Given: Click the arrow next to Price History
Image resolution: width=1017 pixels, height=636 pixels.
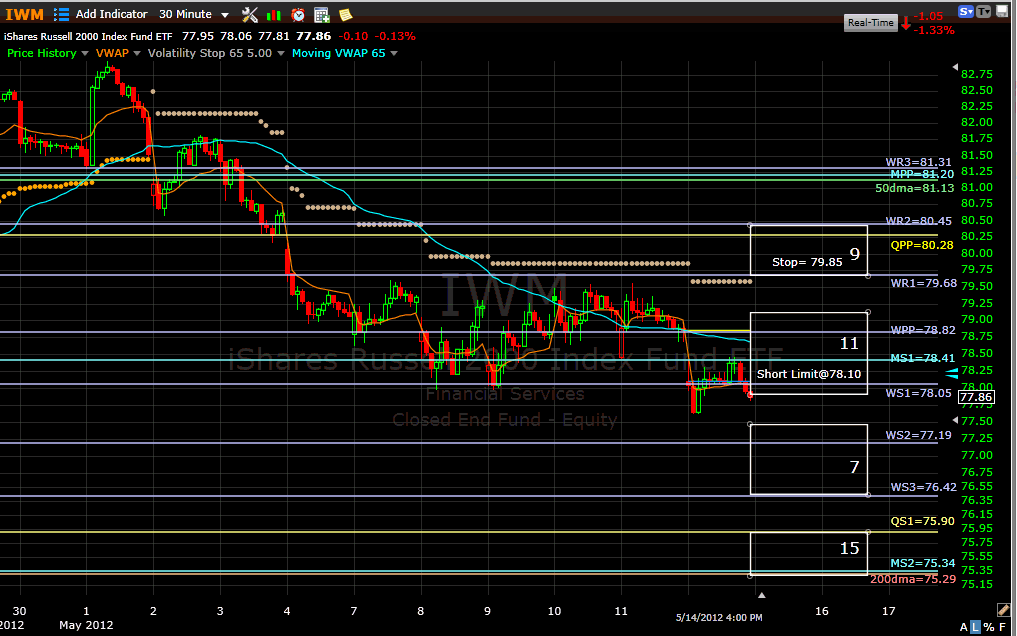Looking at the screenshot, I should coord(85,54).
